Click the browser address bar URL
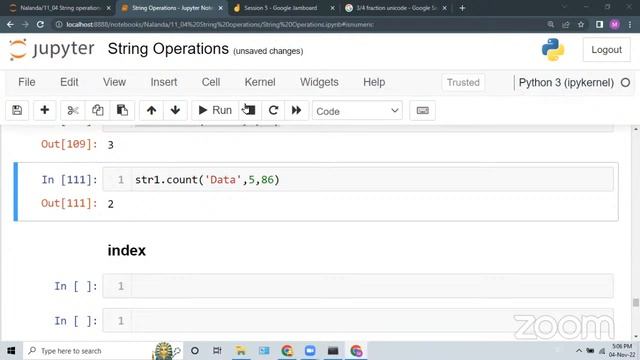Screen dimensions: 640x360 click(220, 24)
